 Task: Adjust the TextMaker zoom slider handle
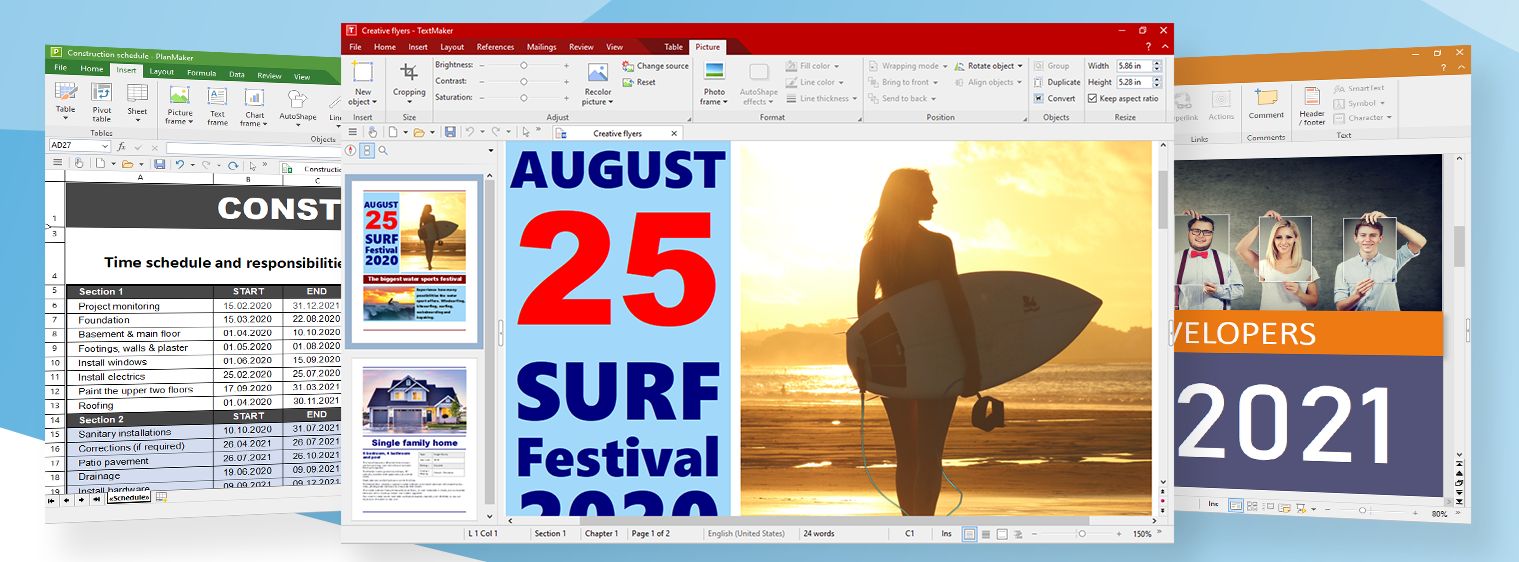1081,534
